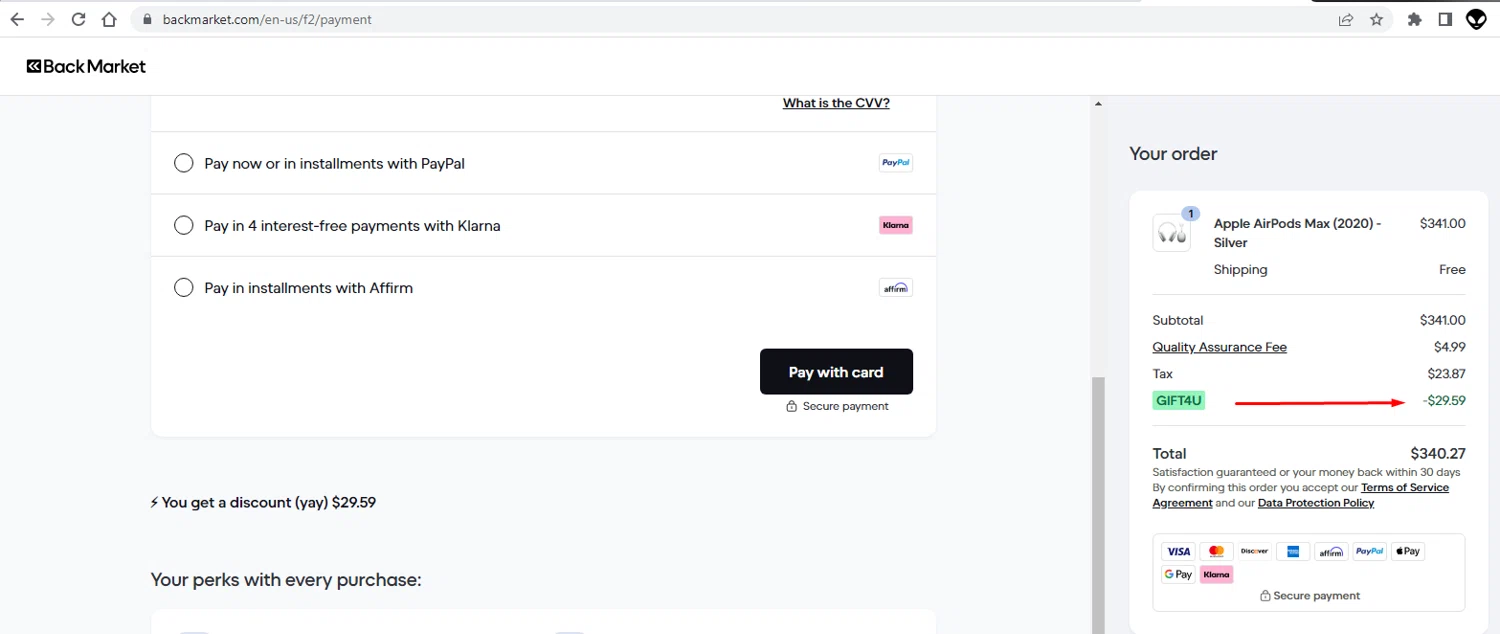1500x634 pixels.
Task: Click the Klarna logo in payment options
Action: [x=896, y=225]
